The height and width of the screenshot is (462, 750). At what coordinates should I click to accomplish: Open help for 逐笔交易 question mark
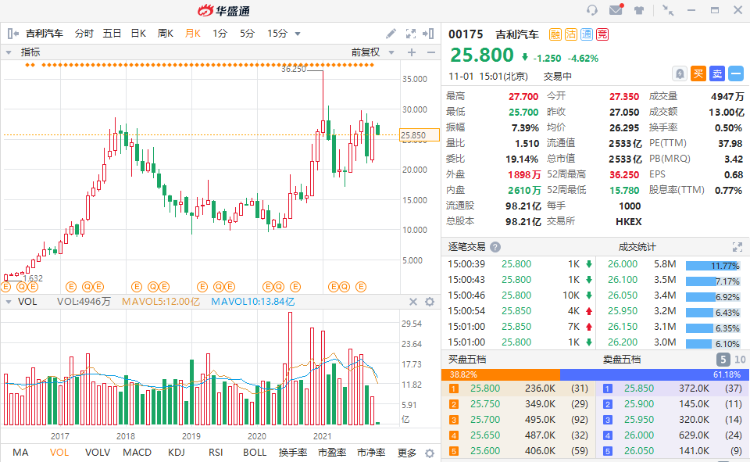pos(496,247)
